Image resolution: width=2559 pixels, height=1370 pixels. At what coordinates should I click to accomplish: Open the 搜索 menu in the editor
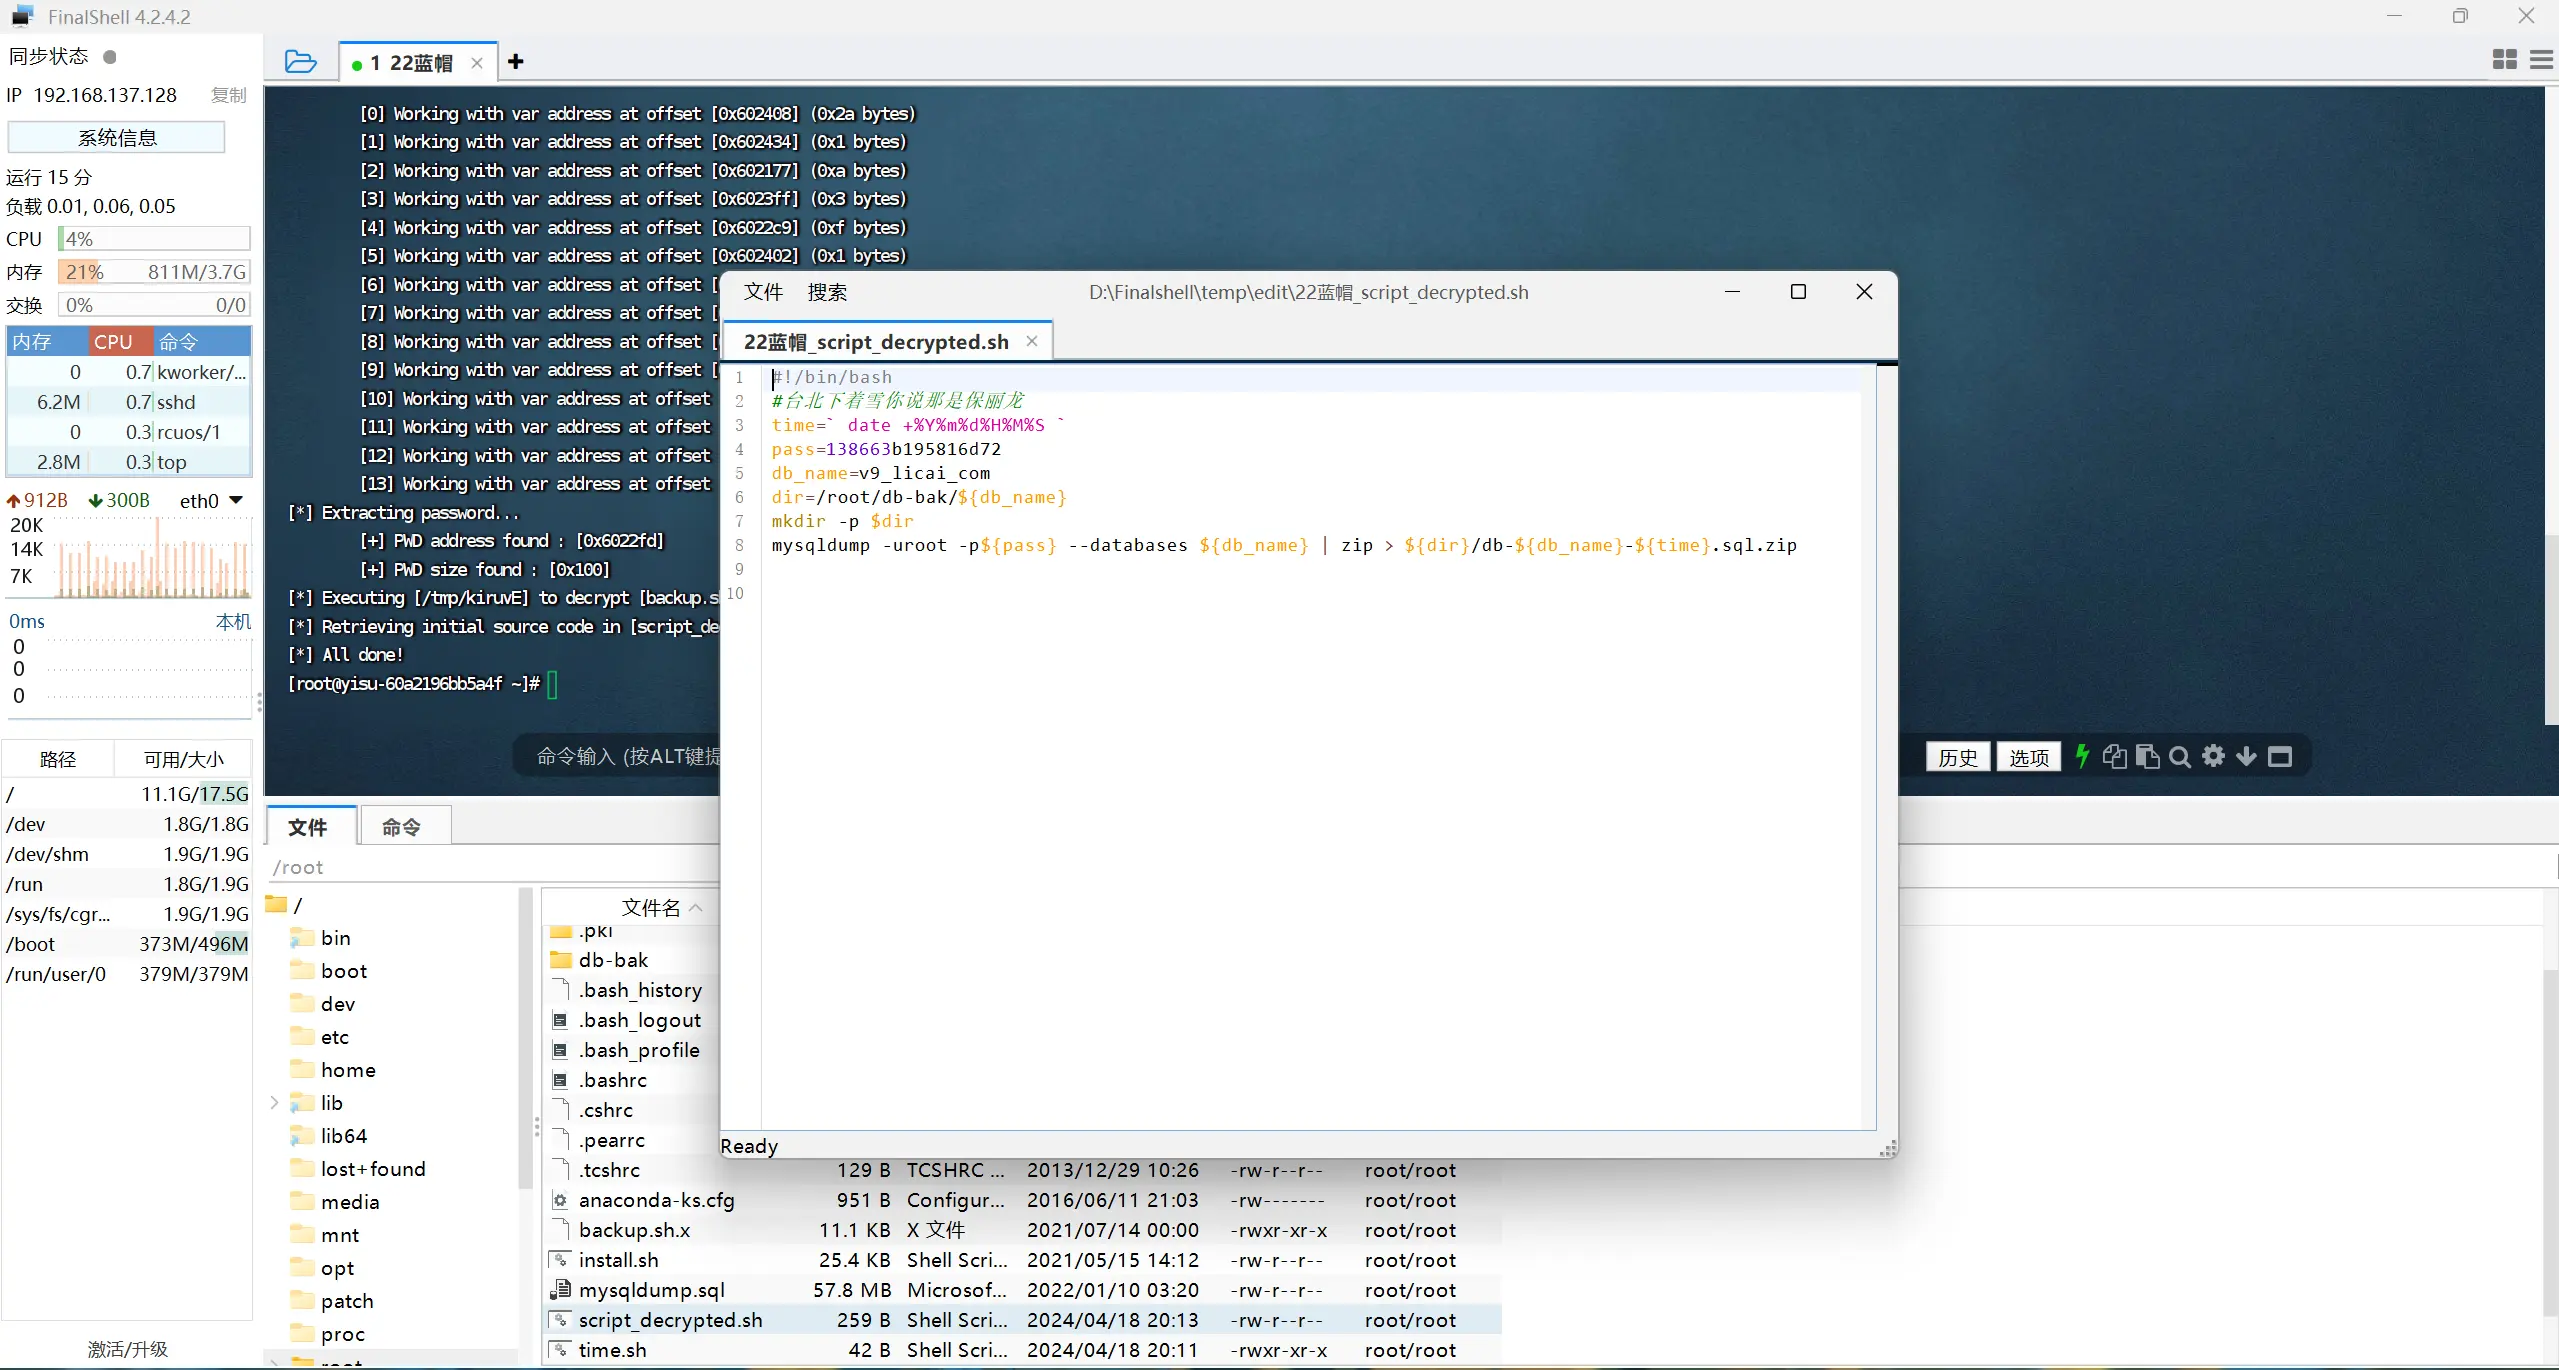[x=827, y=292]
